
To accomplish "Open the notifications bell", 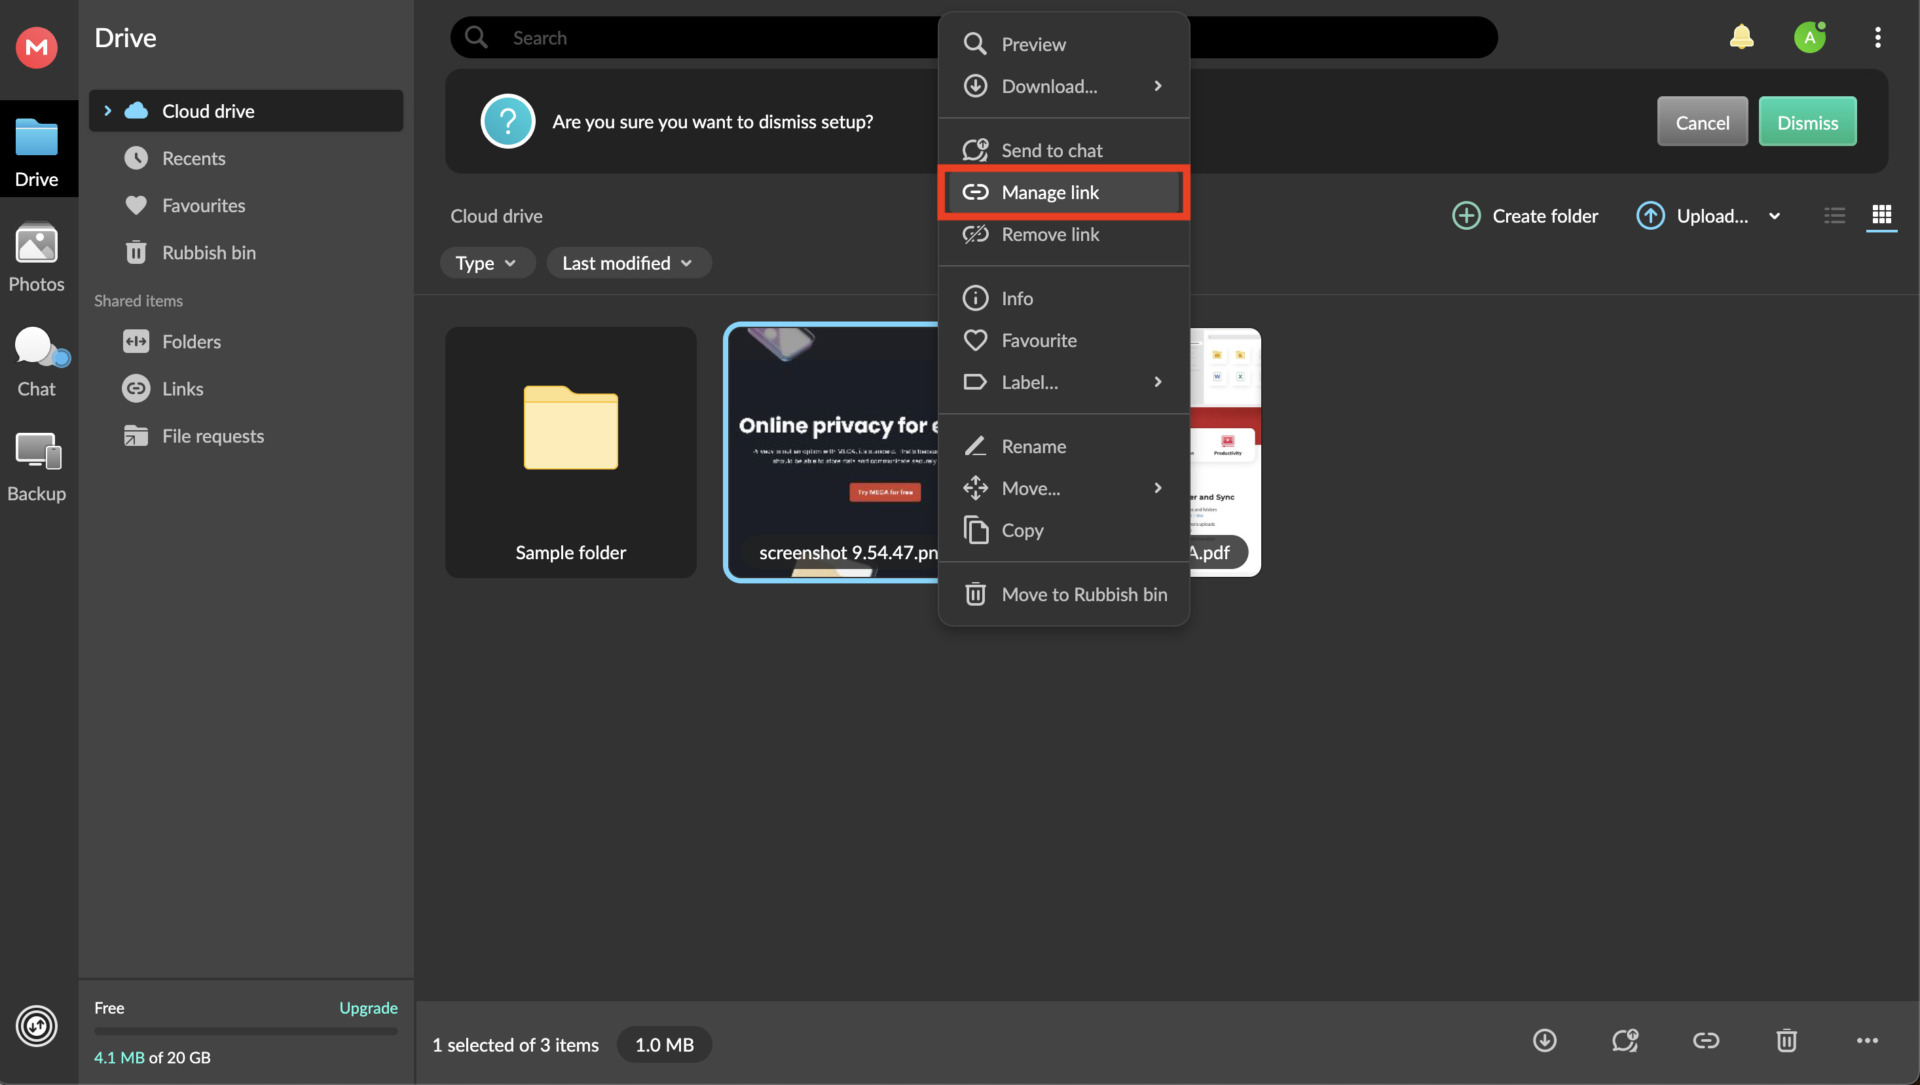I will click(x=1742, y=36).
